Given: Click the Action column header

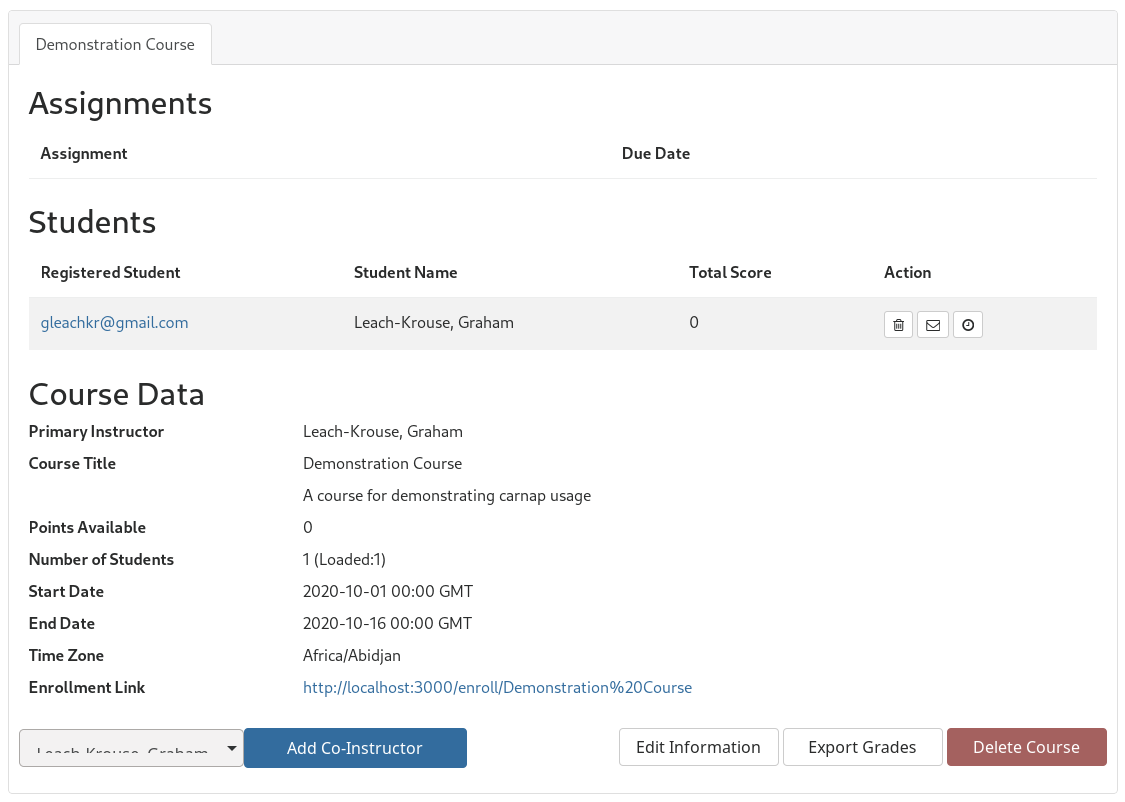Looking at the screenshot, I should (x=907, y=273).
